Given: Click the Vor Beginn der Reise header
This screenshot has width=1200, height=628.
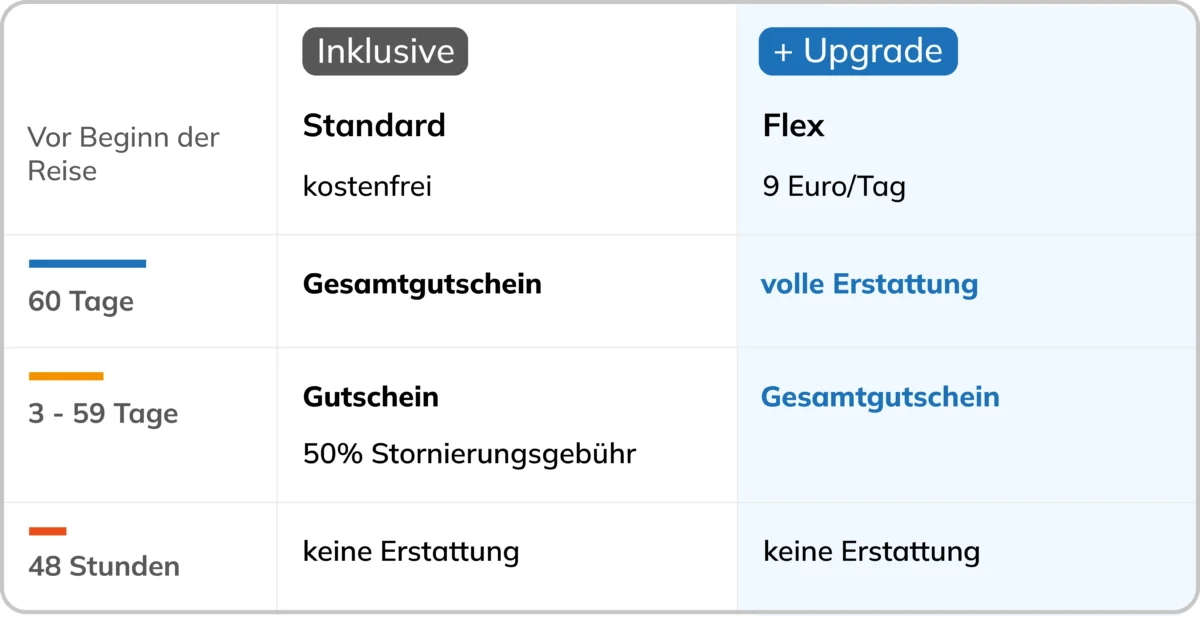Looking at the screenshot, I should point(123,154).
